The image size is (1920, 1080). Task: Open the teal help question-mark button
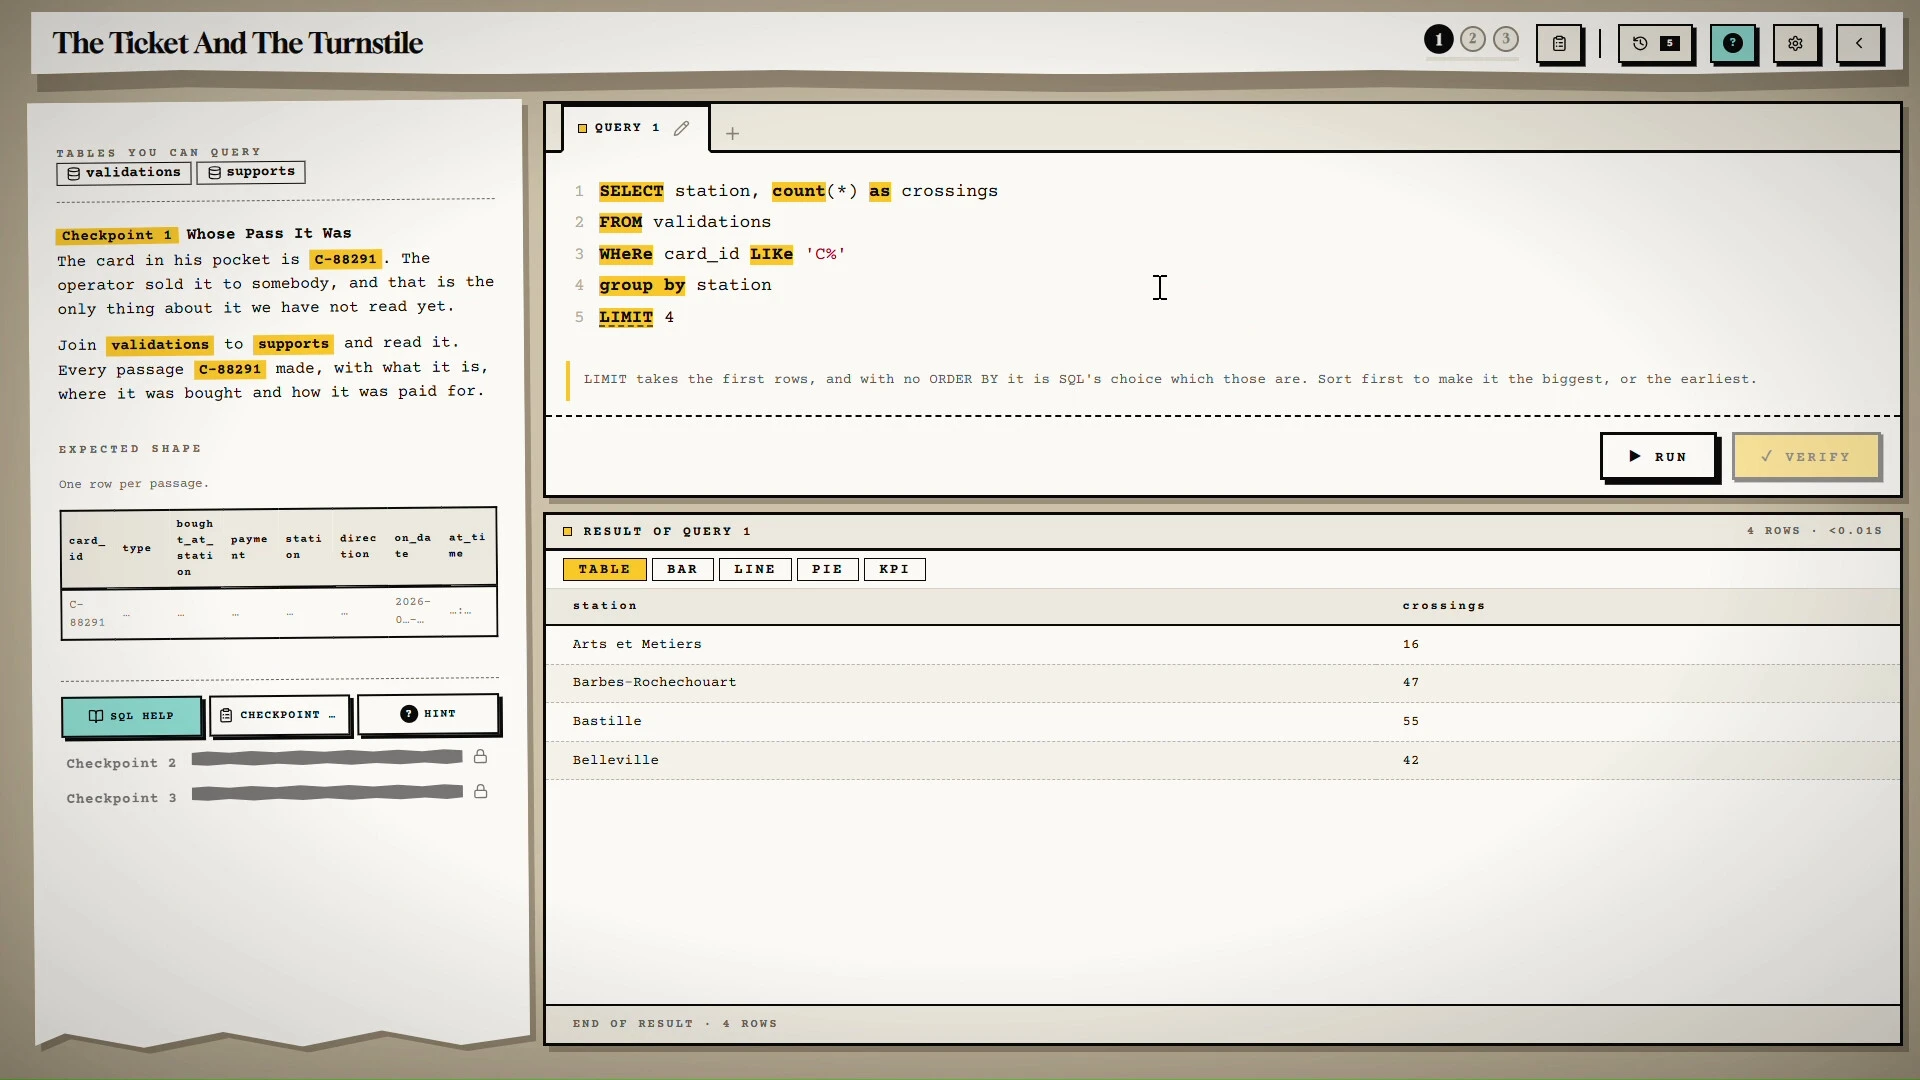click(x=1733, y=44)
